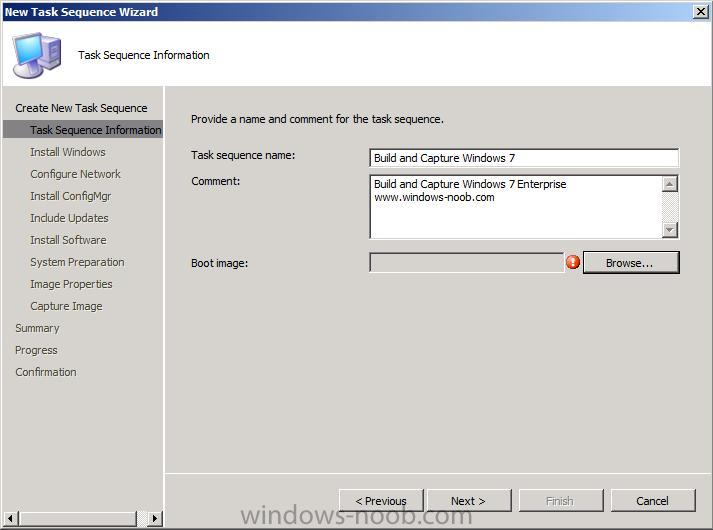
Task: Click the 'Task sequence name:' label
Action: (243, 155)
